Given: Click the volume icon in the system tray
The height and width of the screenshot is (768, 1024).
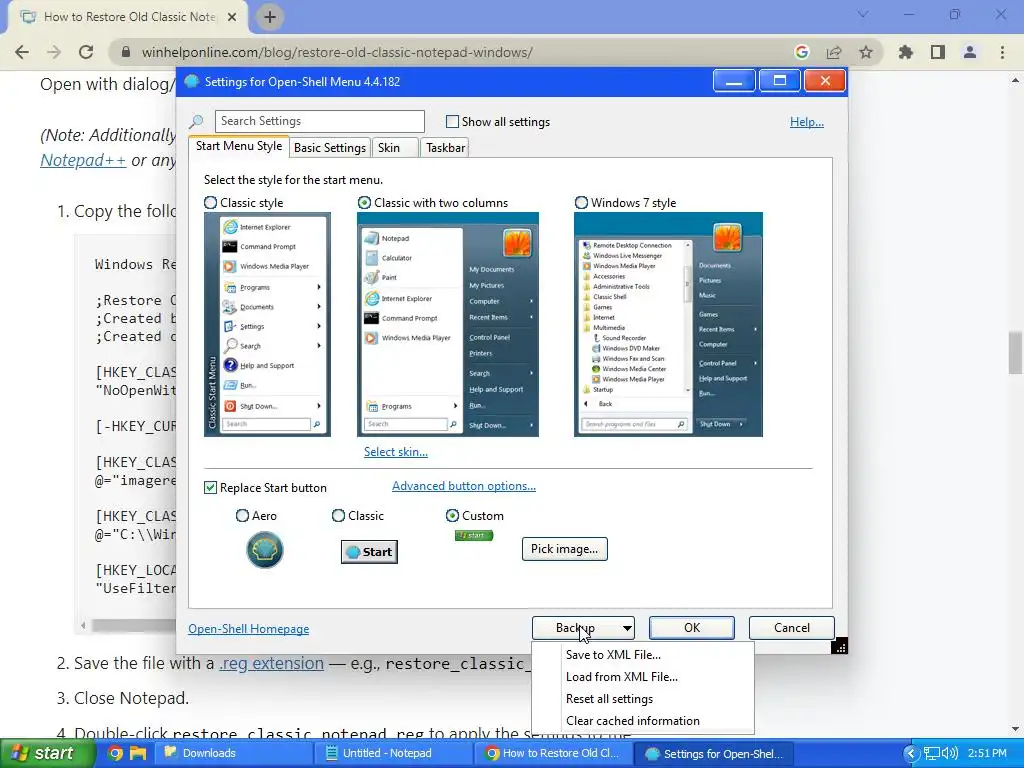Looking at the screenshot, I should 951,753.
